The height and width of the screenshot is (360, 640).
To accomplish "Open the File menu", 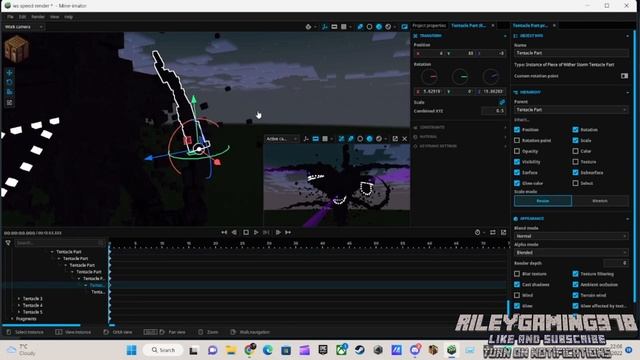I will click(x=10, y=17).
